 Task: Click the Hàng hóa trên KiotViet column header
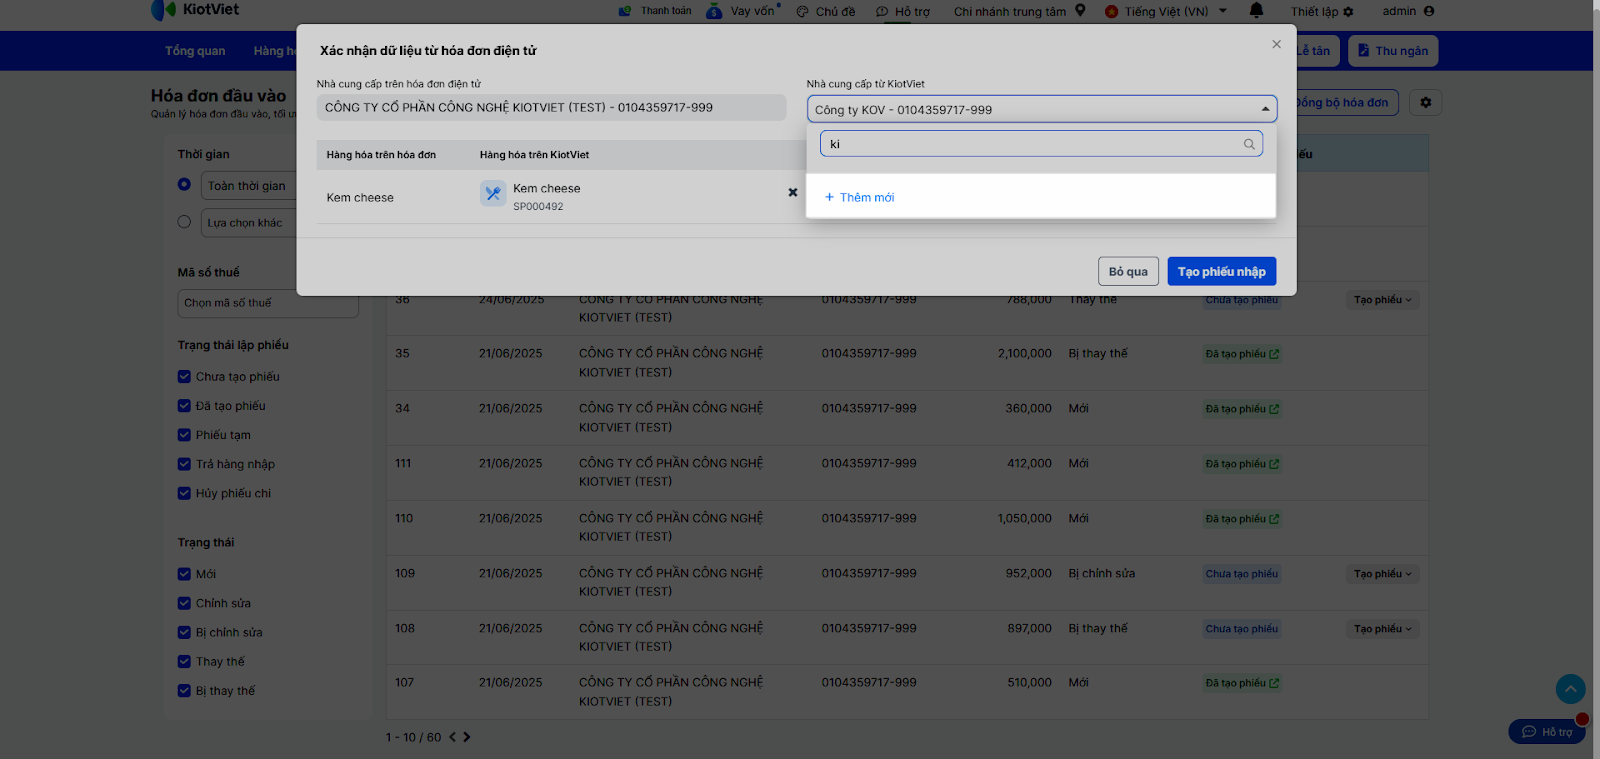tap(535, 155)
